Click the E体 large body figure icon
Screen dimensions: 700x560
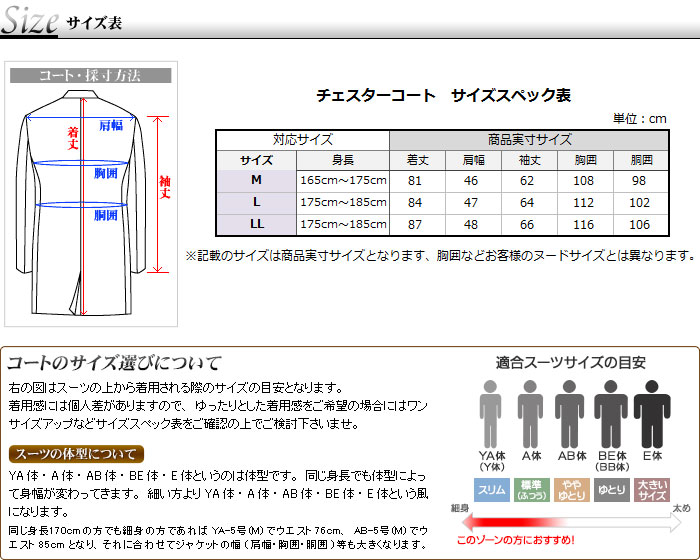[x=652, y=414]
